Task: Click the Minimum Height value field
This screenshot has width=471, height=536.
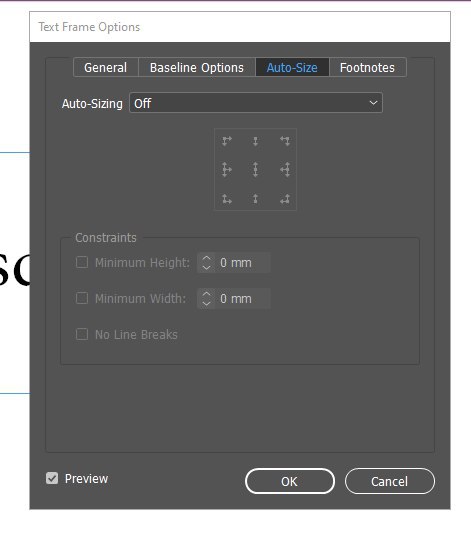Action: 242,263
